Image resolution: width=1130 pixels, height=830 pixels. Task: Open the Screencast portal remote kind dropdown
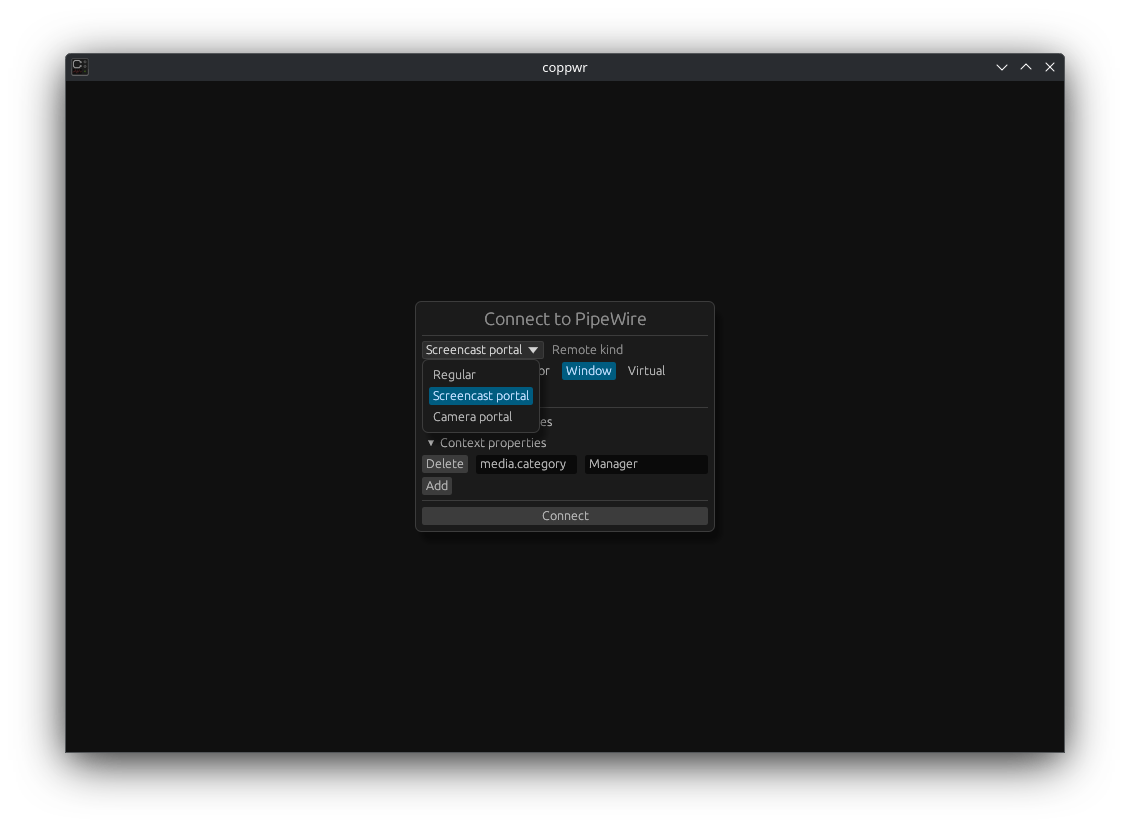point(483,350)
